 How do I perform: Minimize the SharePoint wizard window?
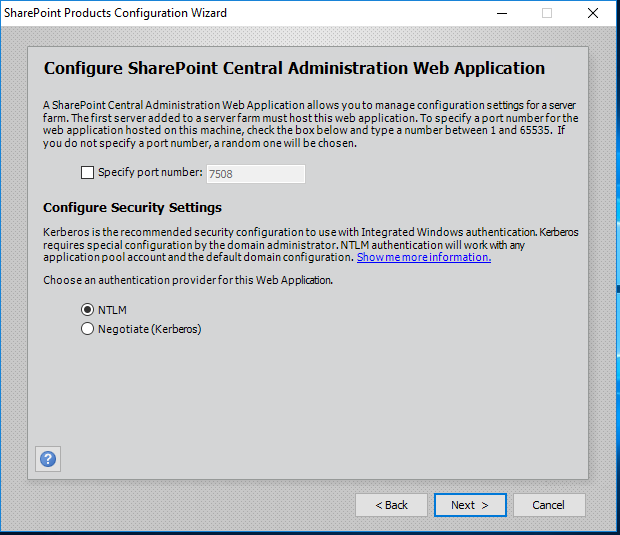point(502,13)
